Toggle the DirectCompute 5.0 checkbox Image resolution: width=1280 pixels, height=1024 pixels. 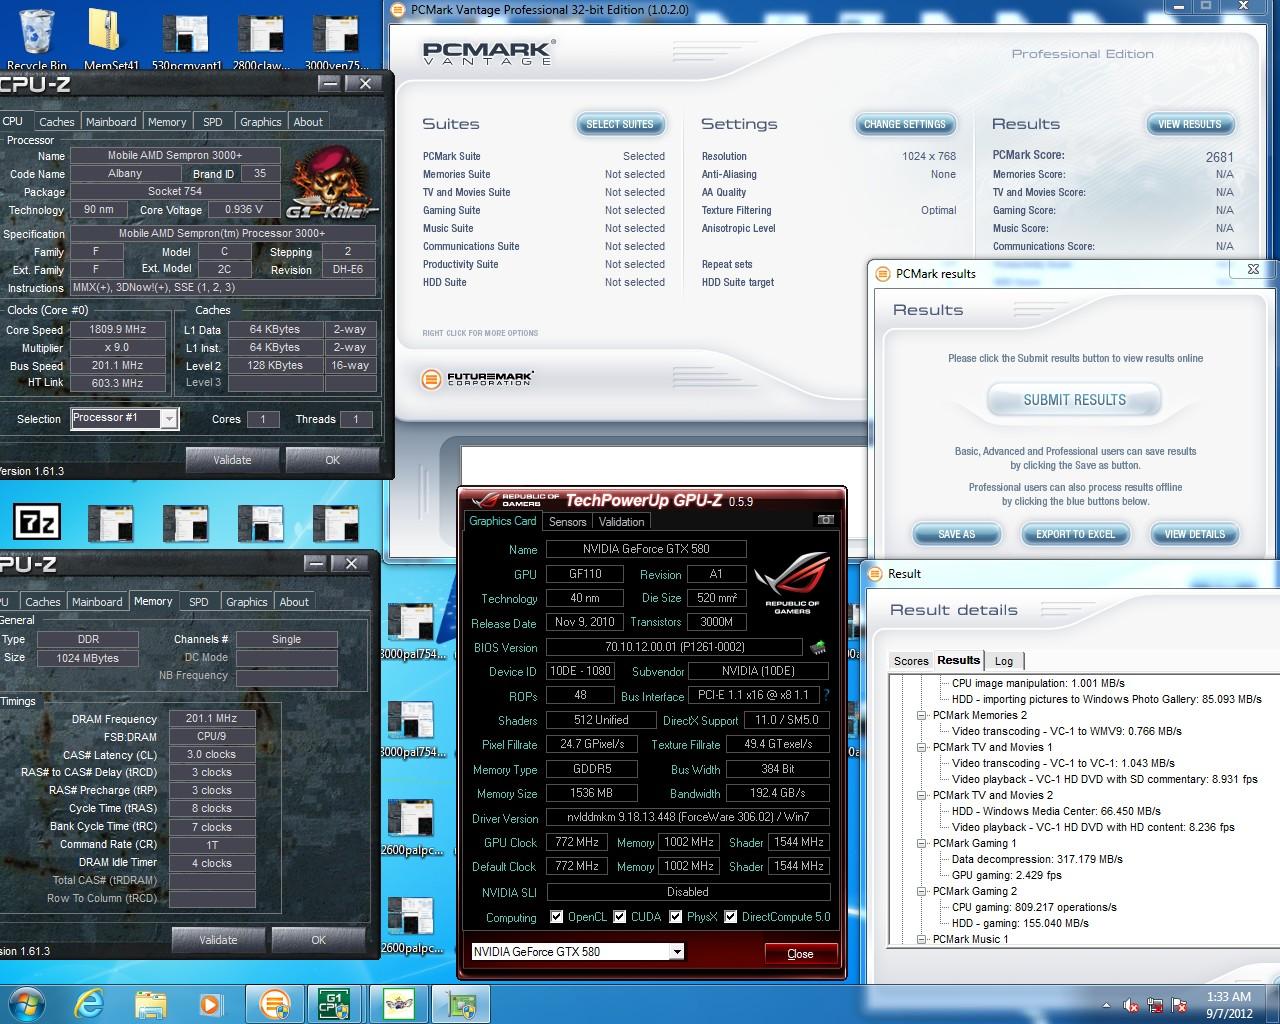tap(731, 917)
